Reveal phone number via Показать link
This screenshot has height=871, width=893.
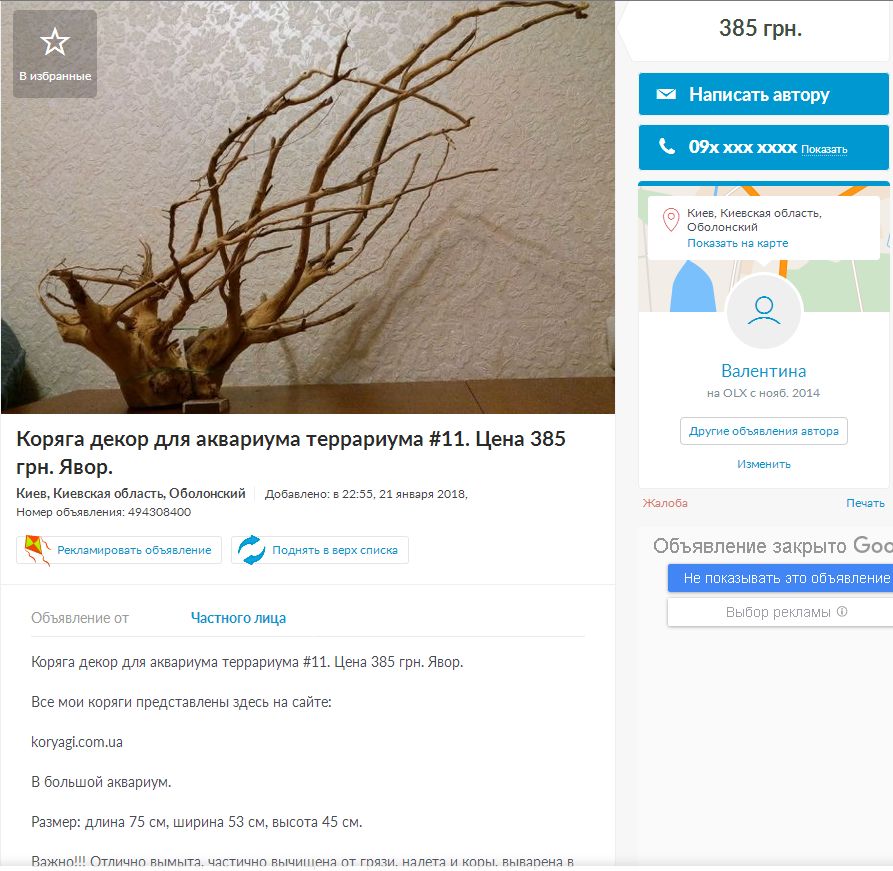pyautogui.click(x=824, y=149)
